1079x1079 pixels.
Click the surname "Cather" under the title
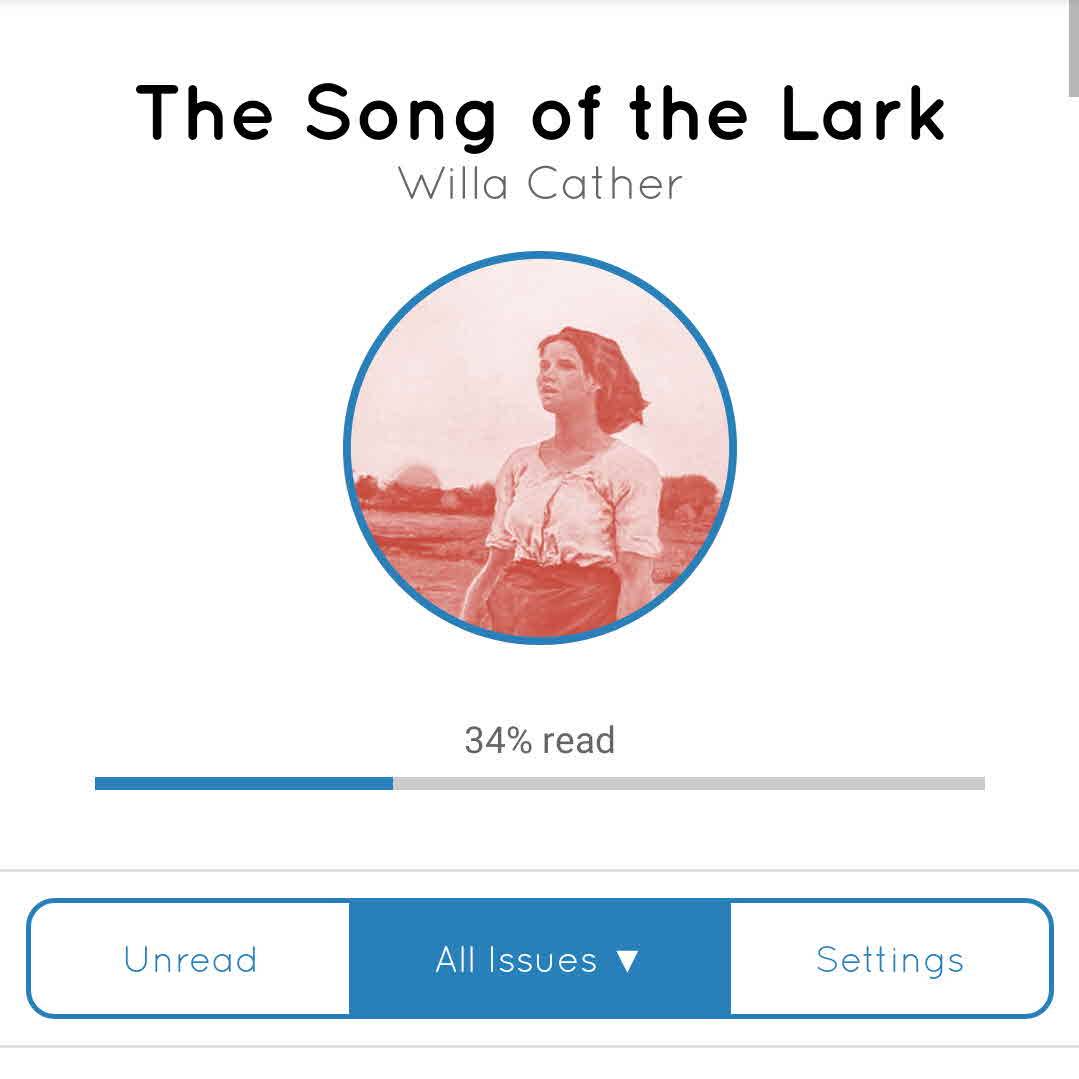604,184
